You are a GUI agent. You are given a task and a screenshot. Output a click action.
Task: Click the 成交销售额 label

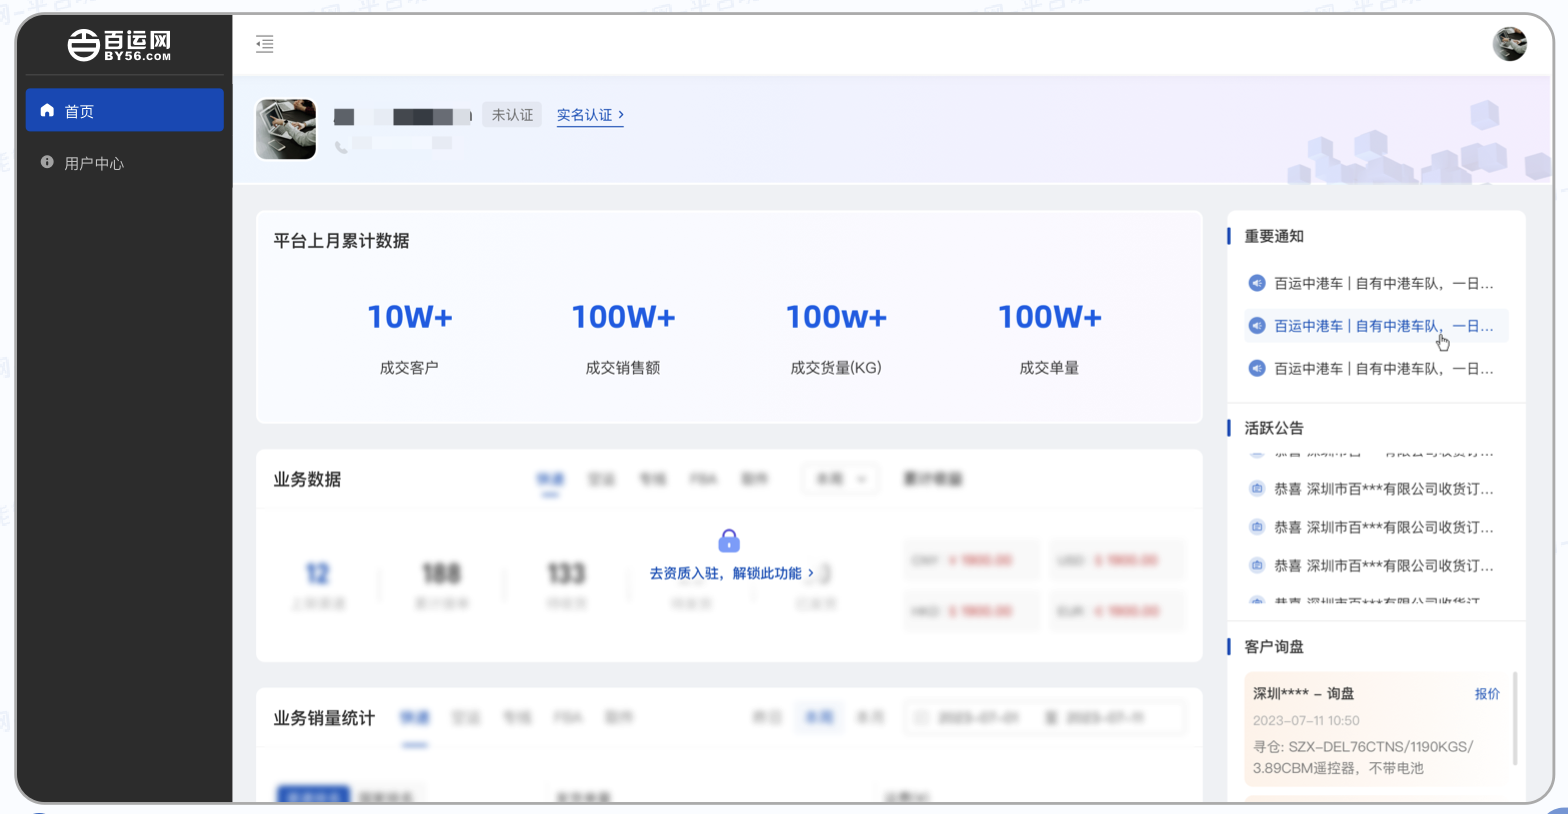point(623,368)
